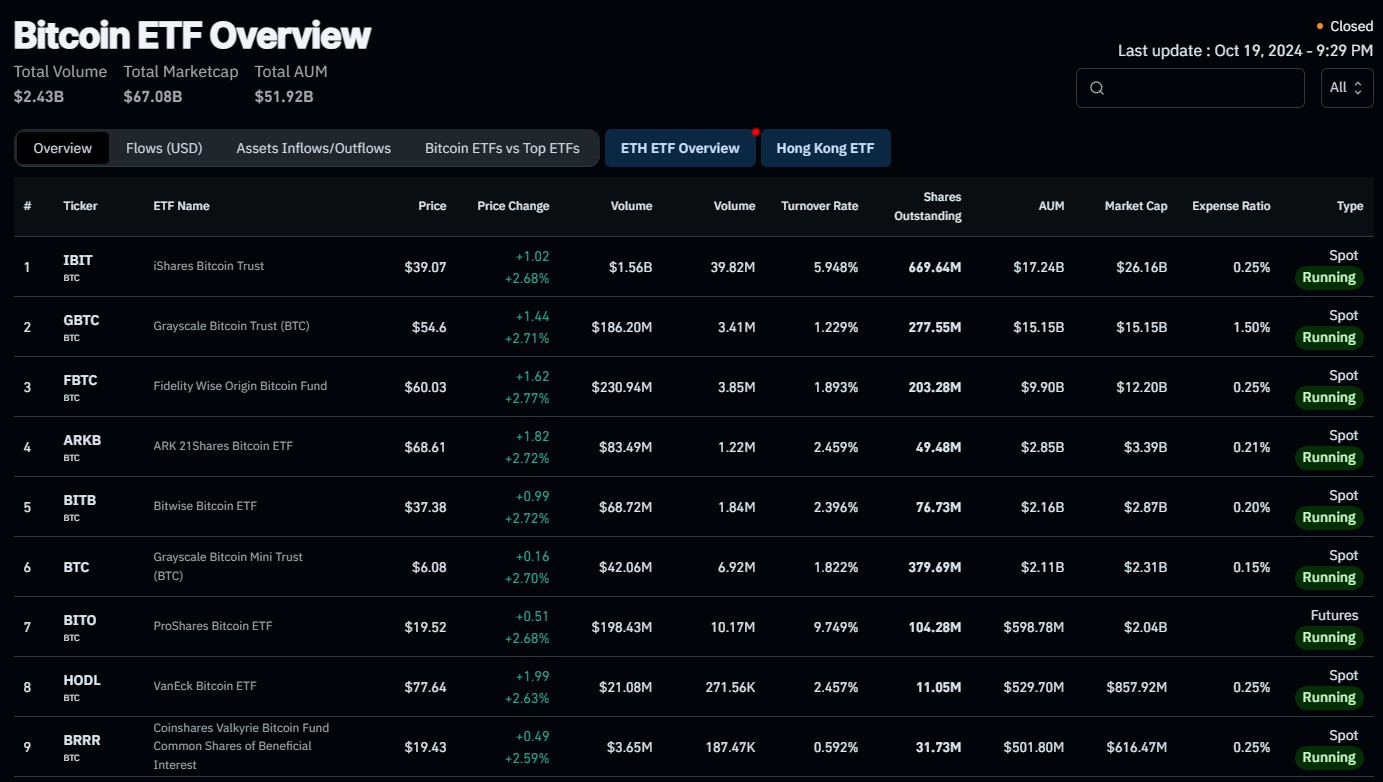Click Grayscale Bitcoin Trust (BTC) name
The width and height of the screenshot is (1383, 782).
(x=231, y=326)
